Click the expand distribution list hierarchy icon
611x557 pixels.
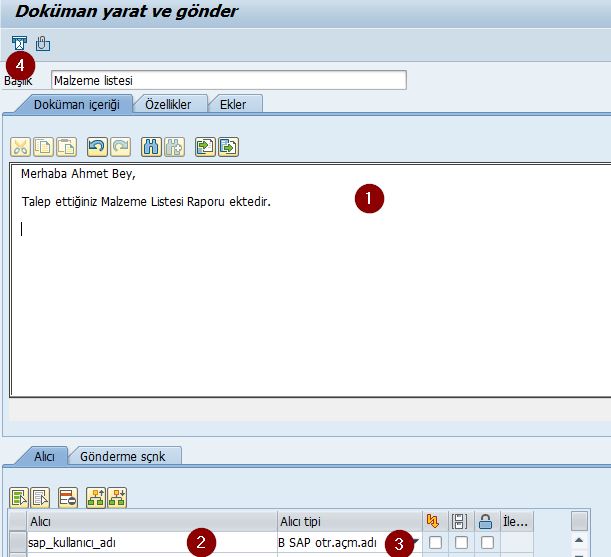click(96, 498)
